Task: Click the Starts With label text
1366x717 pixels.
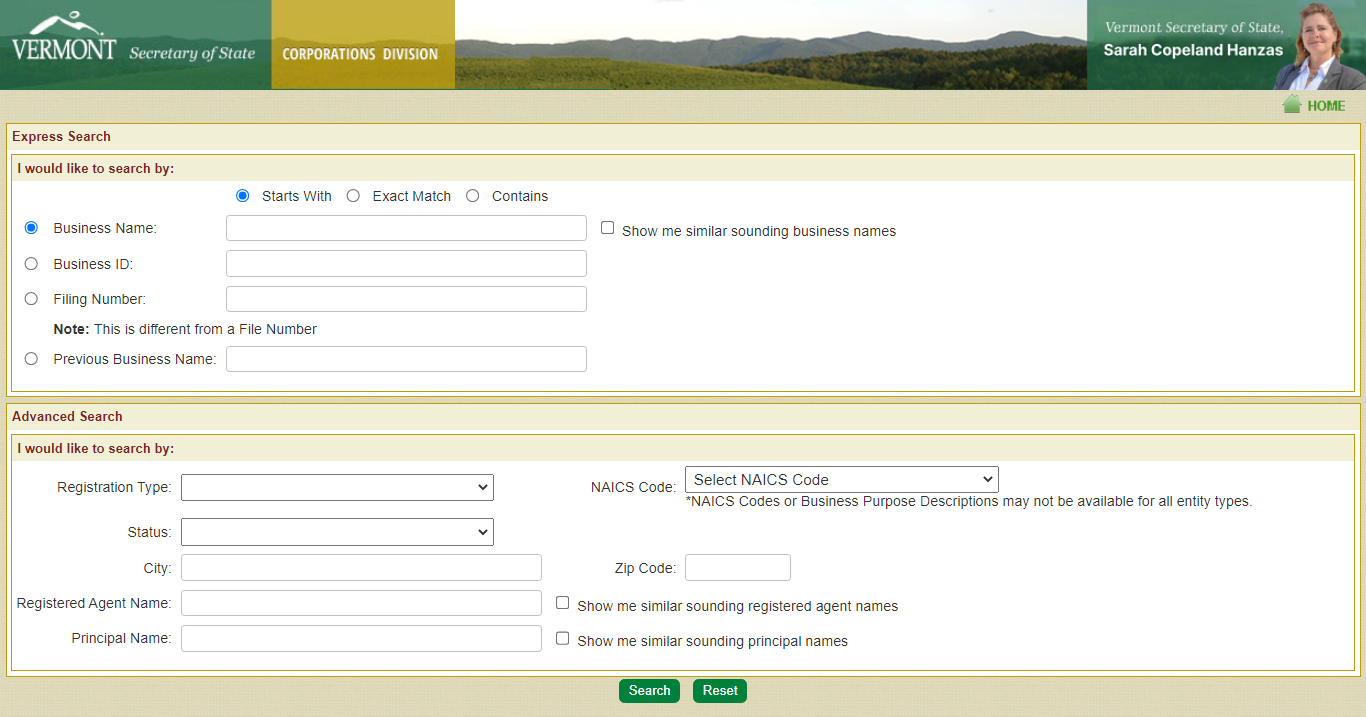Action: click(297, 196)
